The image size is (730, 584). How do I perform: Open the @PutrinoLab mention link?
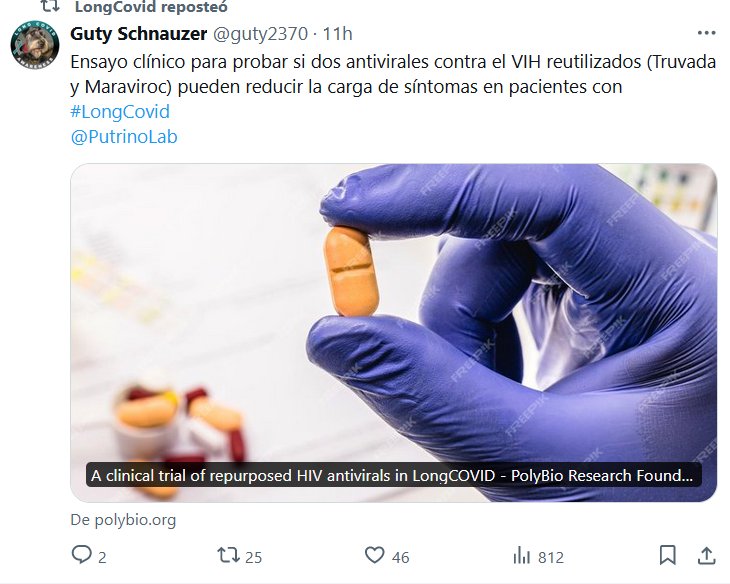(124, 137)
